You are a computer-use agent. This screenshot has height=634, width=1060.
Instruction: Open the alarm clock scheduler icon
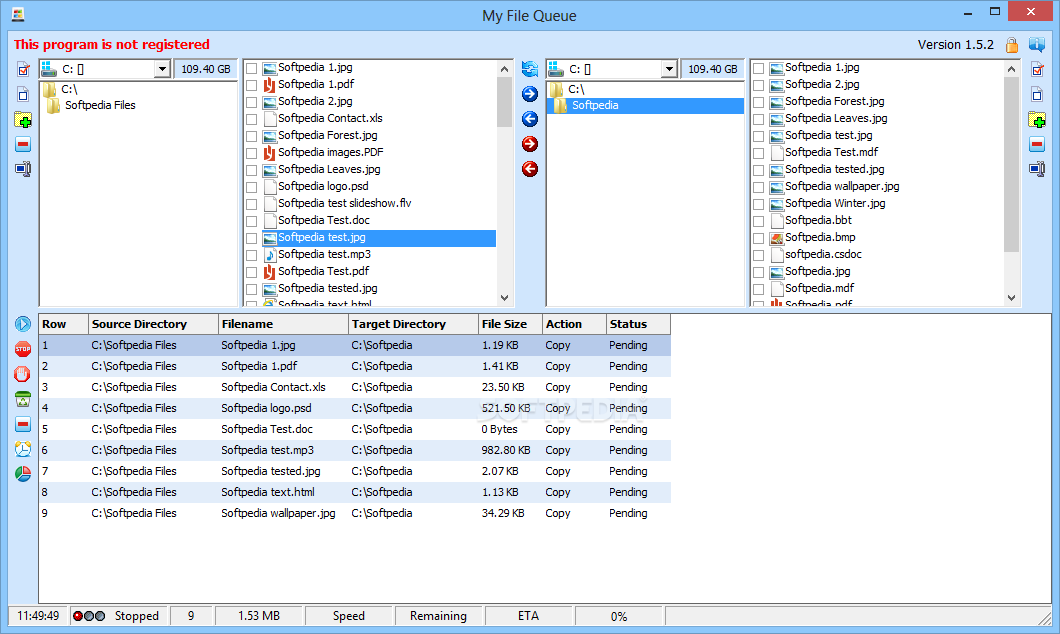(x=23, y=449)
